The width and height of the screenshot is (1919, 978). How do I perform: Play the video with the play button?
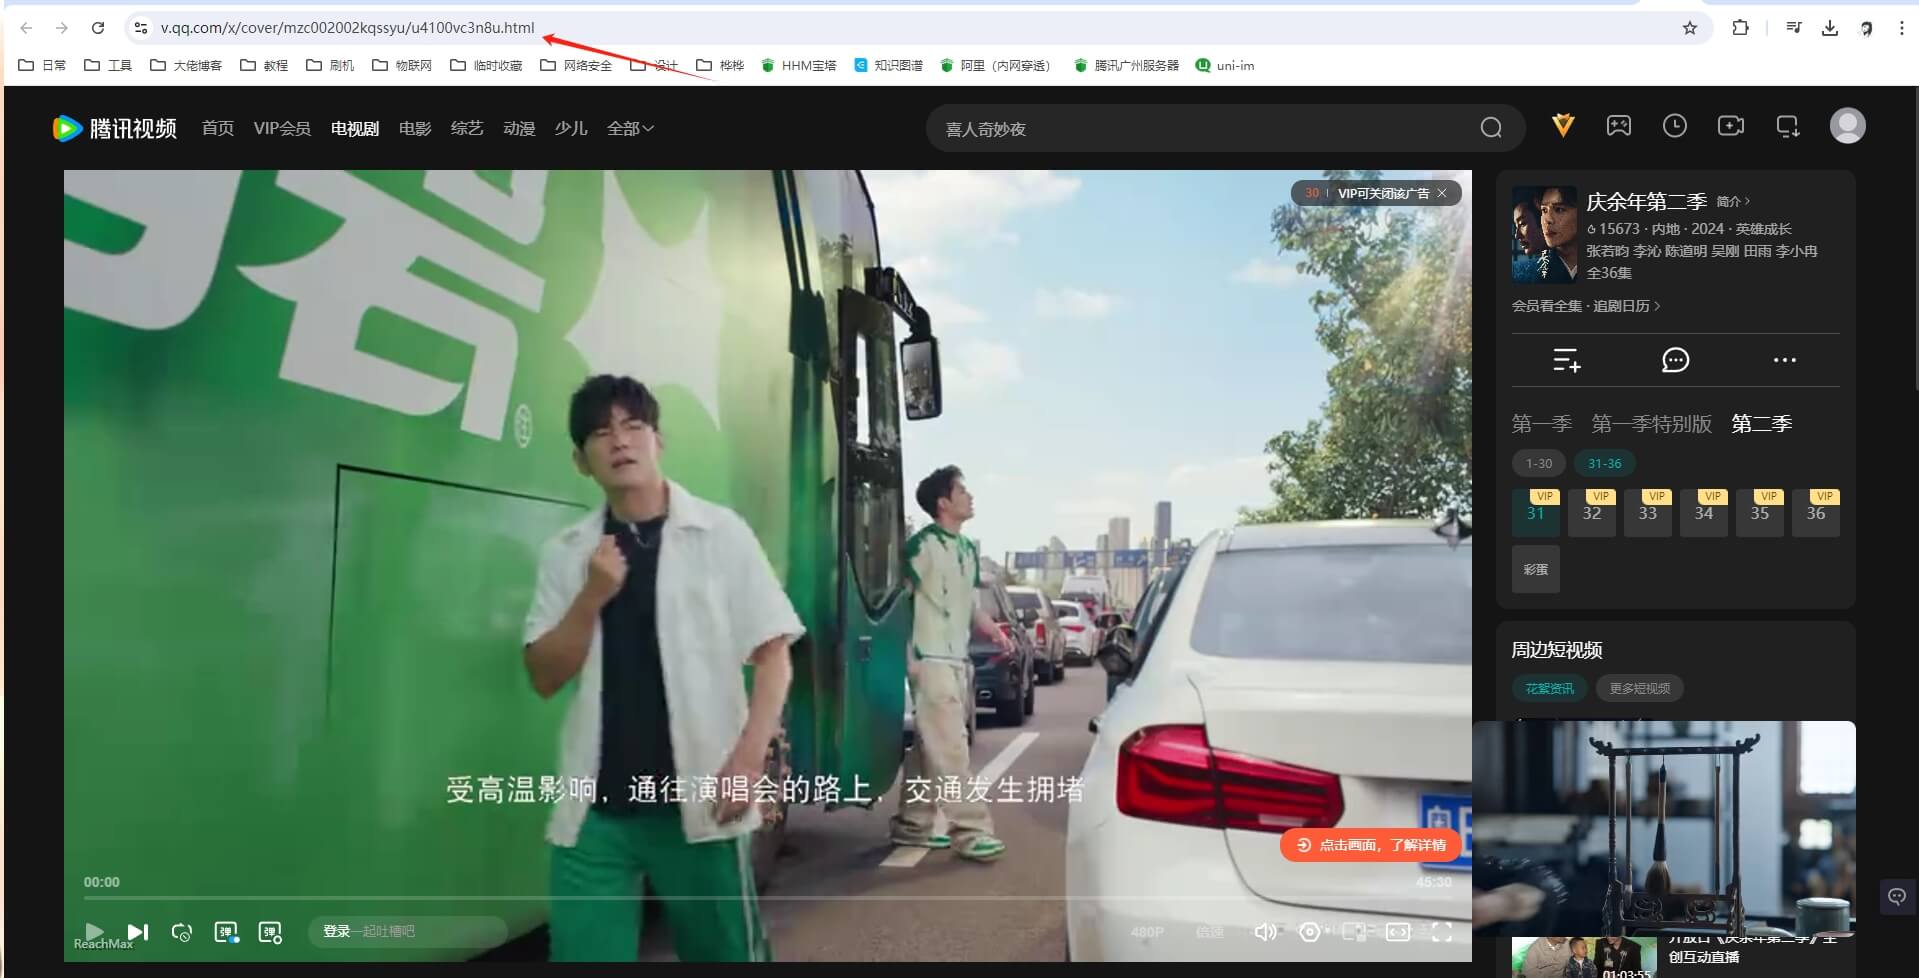pyautogui.click(x=95, y=932)
